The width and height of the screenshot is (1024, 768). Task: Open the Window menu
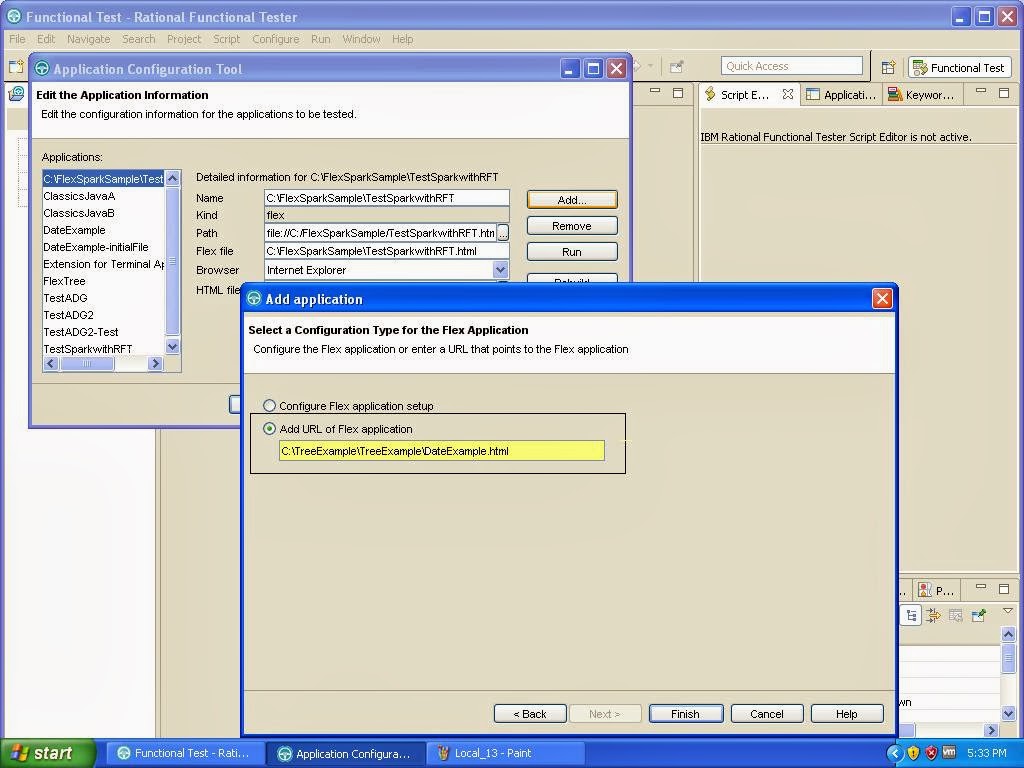click(361, 39)
